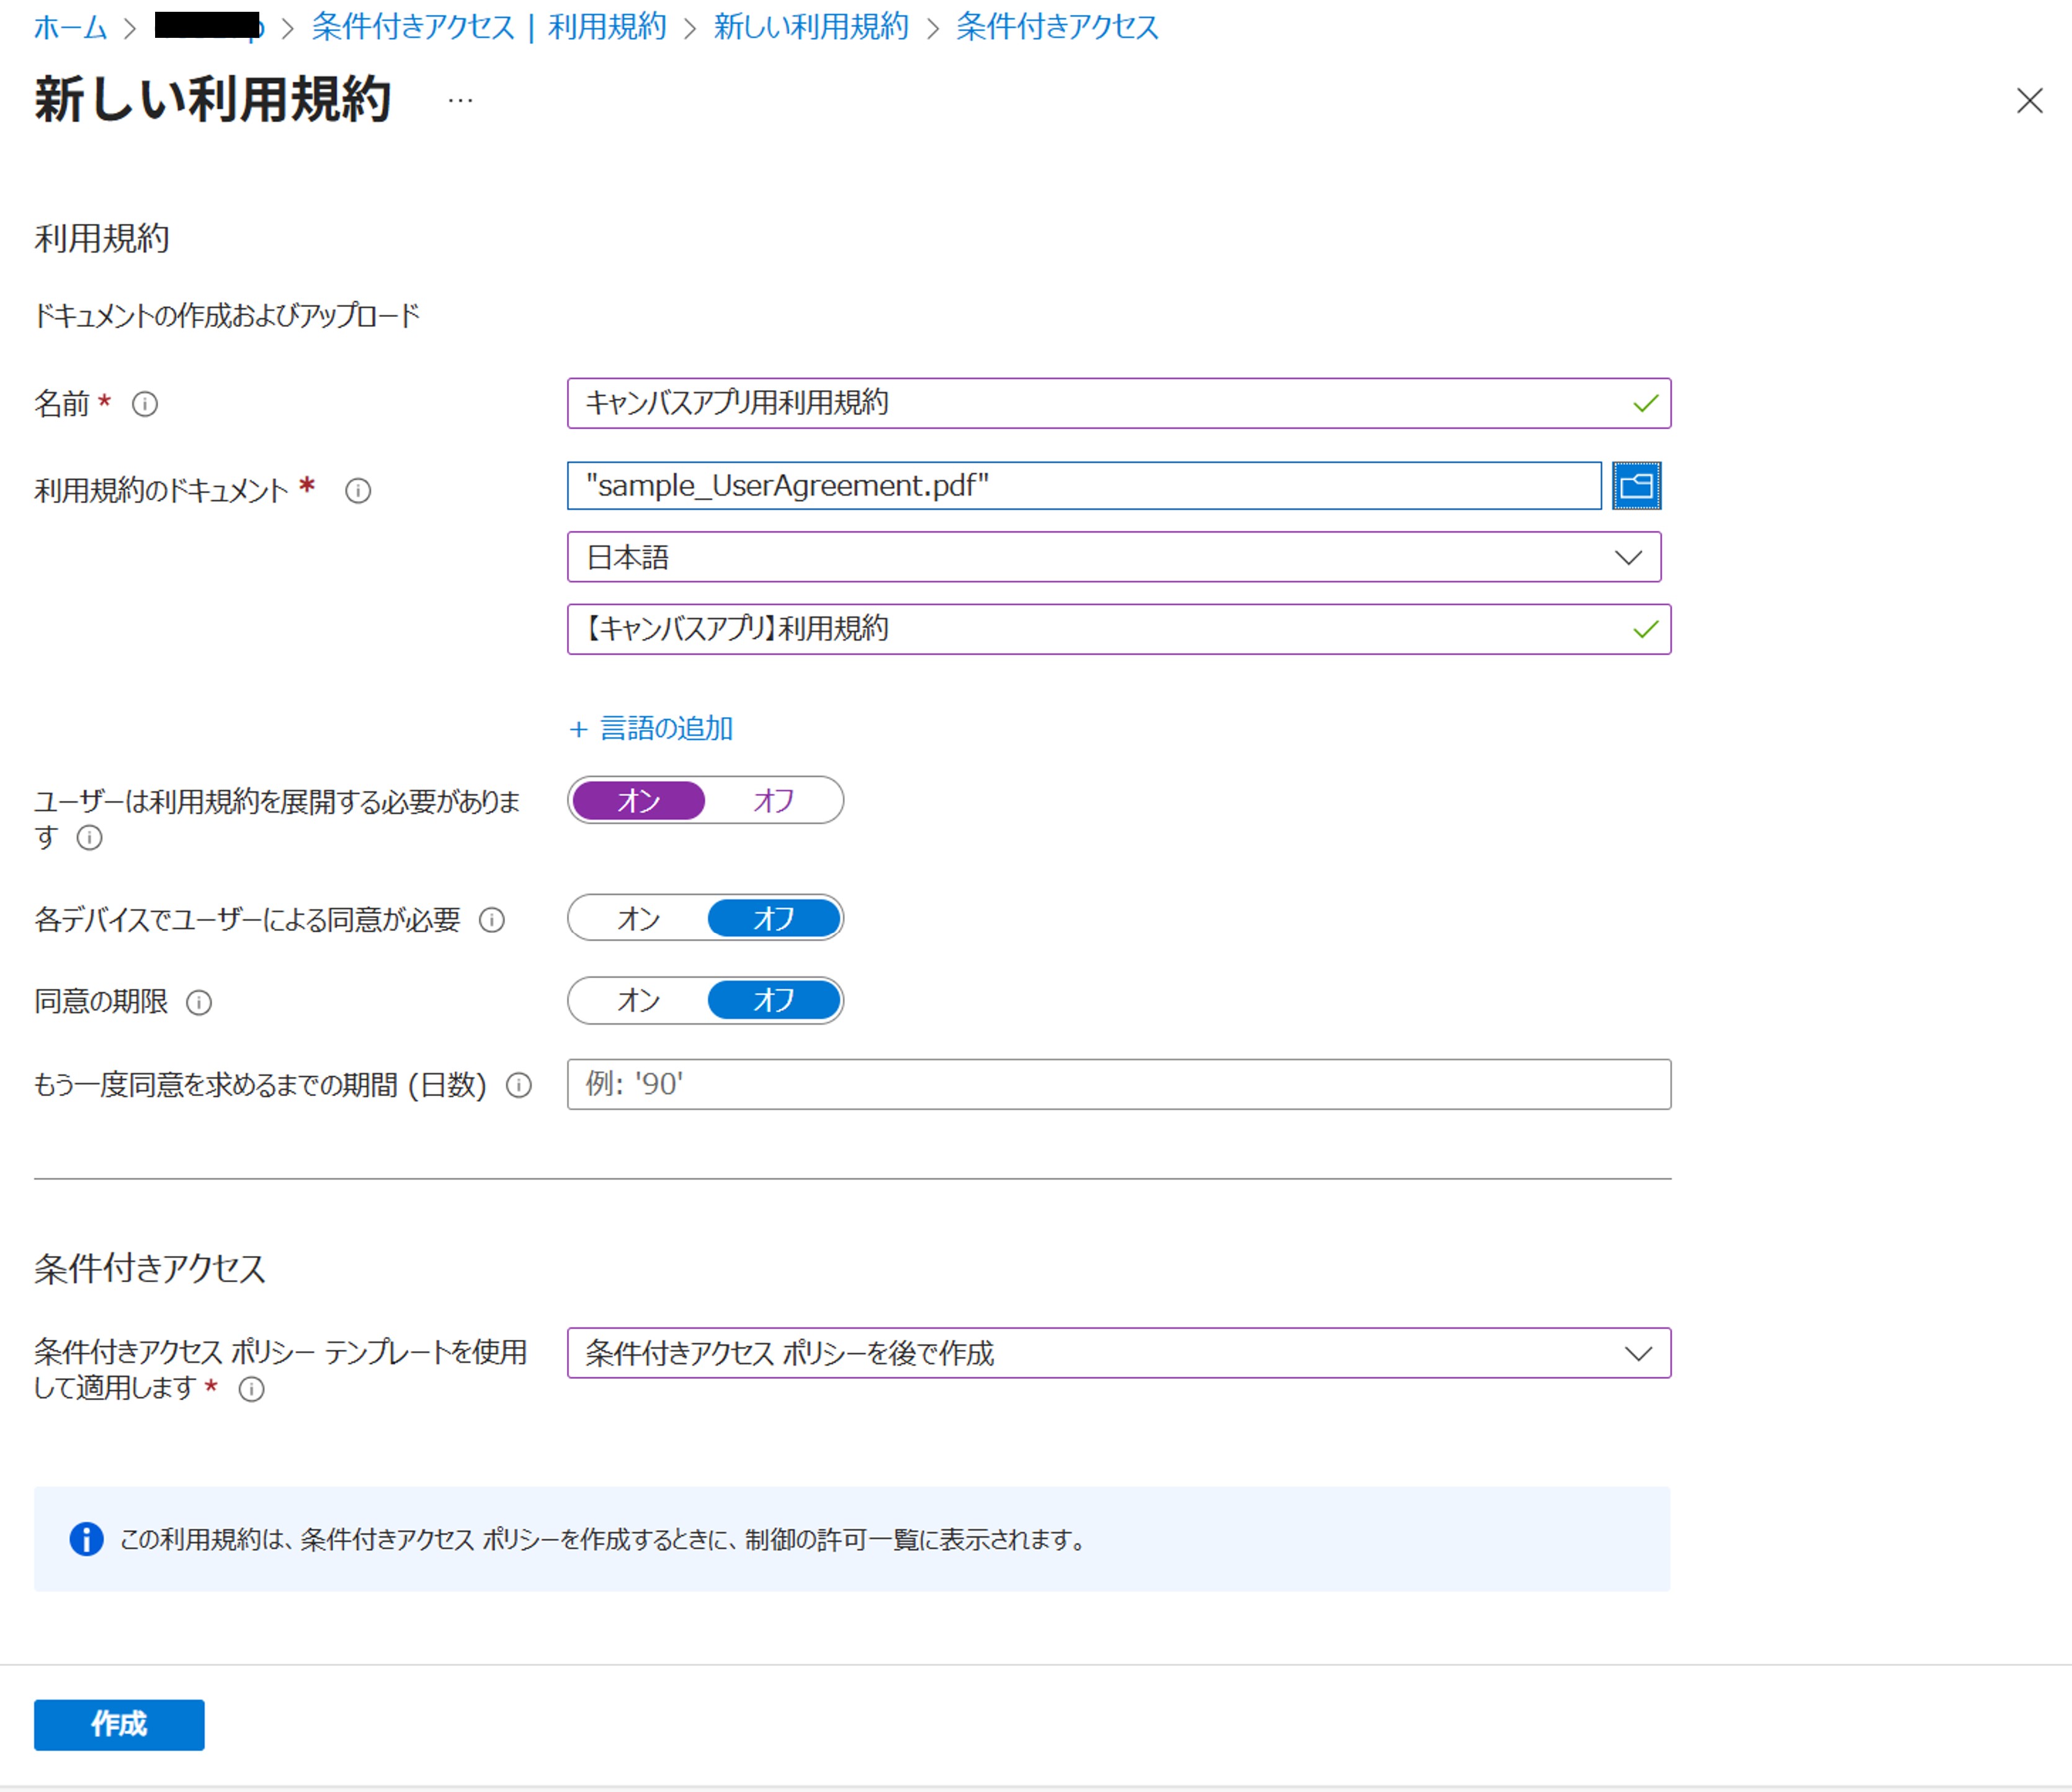Click the 作成 button

(119, 1725)
